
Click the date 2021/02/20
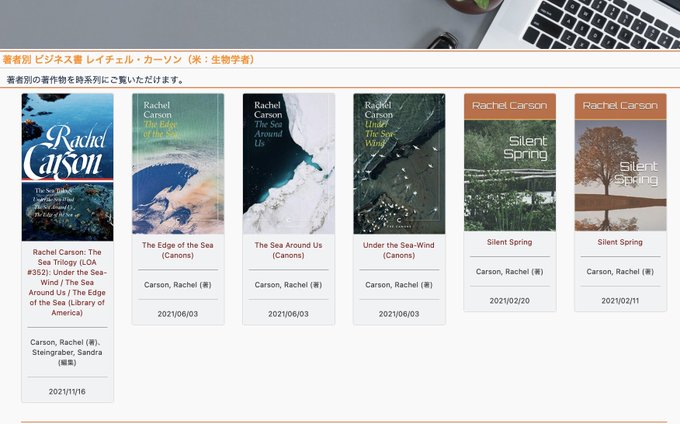coord(510,300)
